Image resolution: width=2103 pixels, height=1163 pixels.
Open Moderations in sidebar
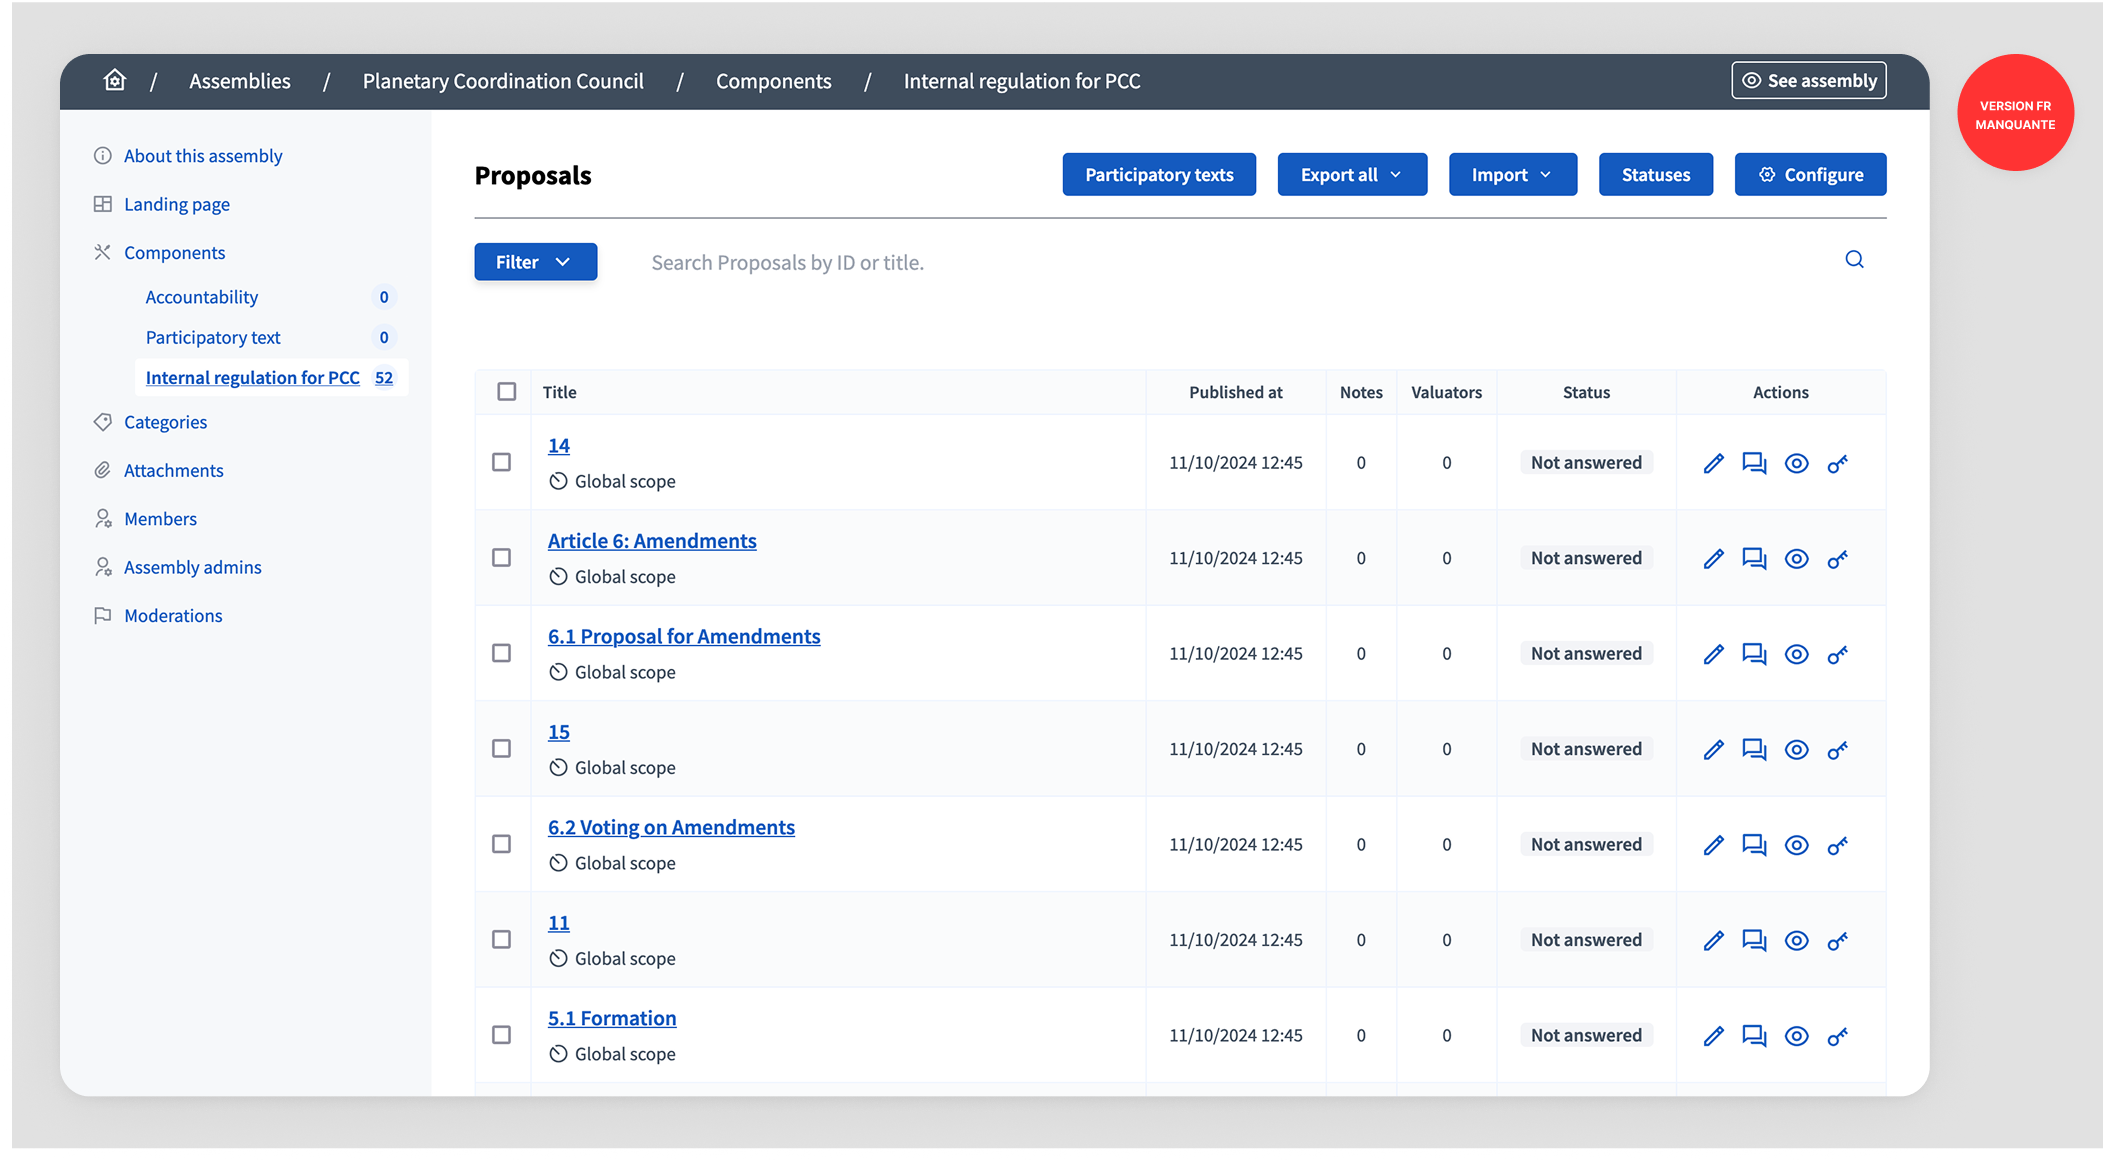pos(174,616)
